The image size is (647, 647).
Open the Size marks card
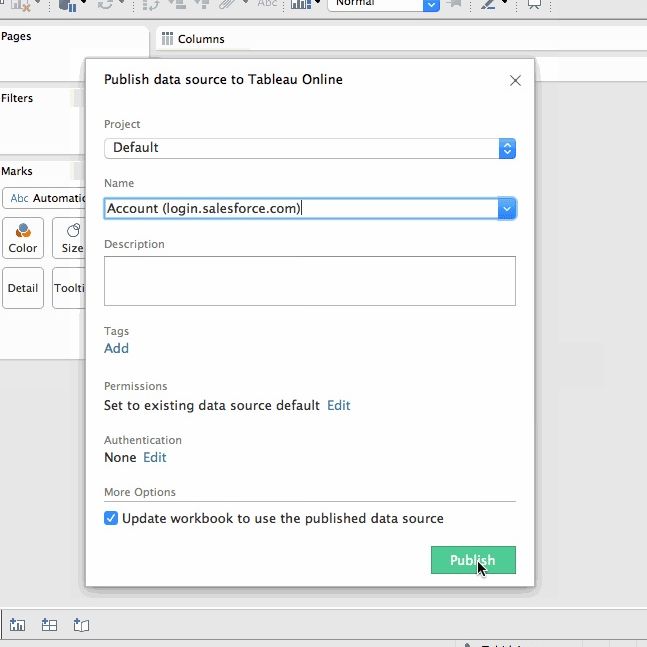point(70,238)
